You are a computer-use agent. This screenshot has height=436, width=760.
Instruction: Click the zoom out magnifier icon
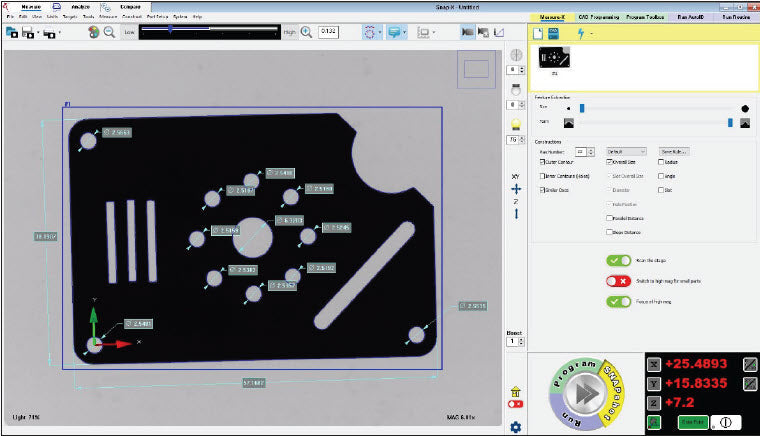point(110,32)
